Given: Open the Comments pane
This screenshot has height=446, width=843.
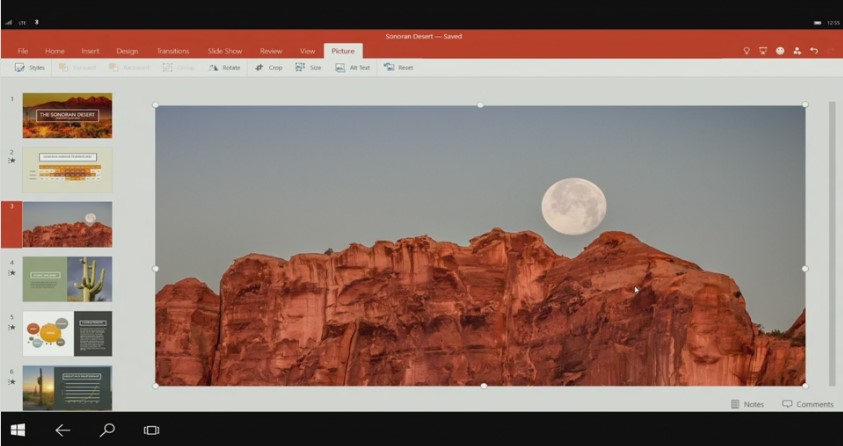Looking at the screenshot, I should (x=807, y=404).
